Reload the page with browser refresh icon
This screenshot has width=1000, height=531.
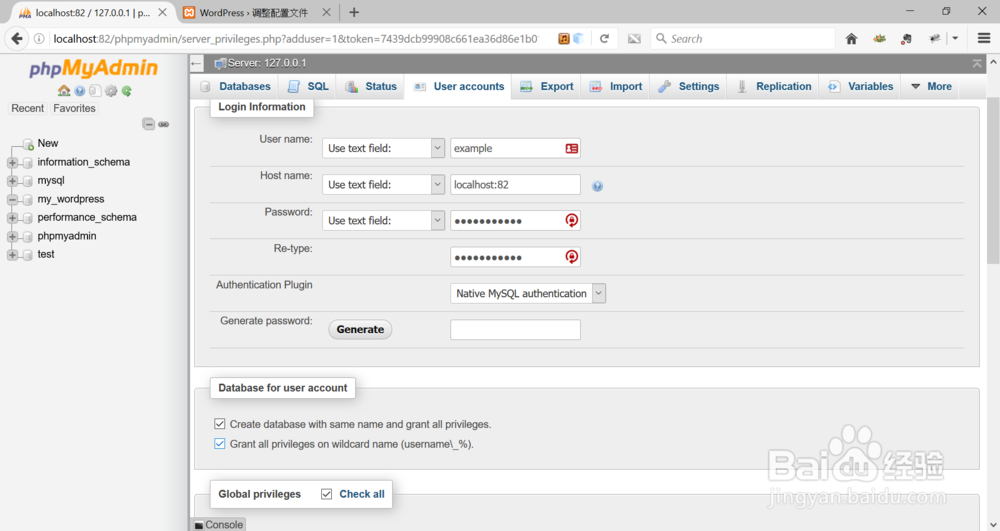[x=604, y=39]
